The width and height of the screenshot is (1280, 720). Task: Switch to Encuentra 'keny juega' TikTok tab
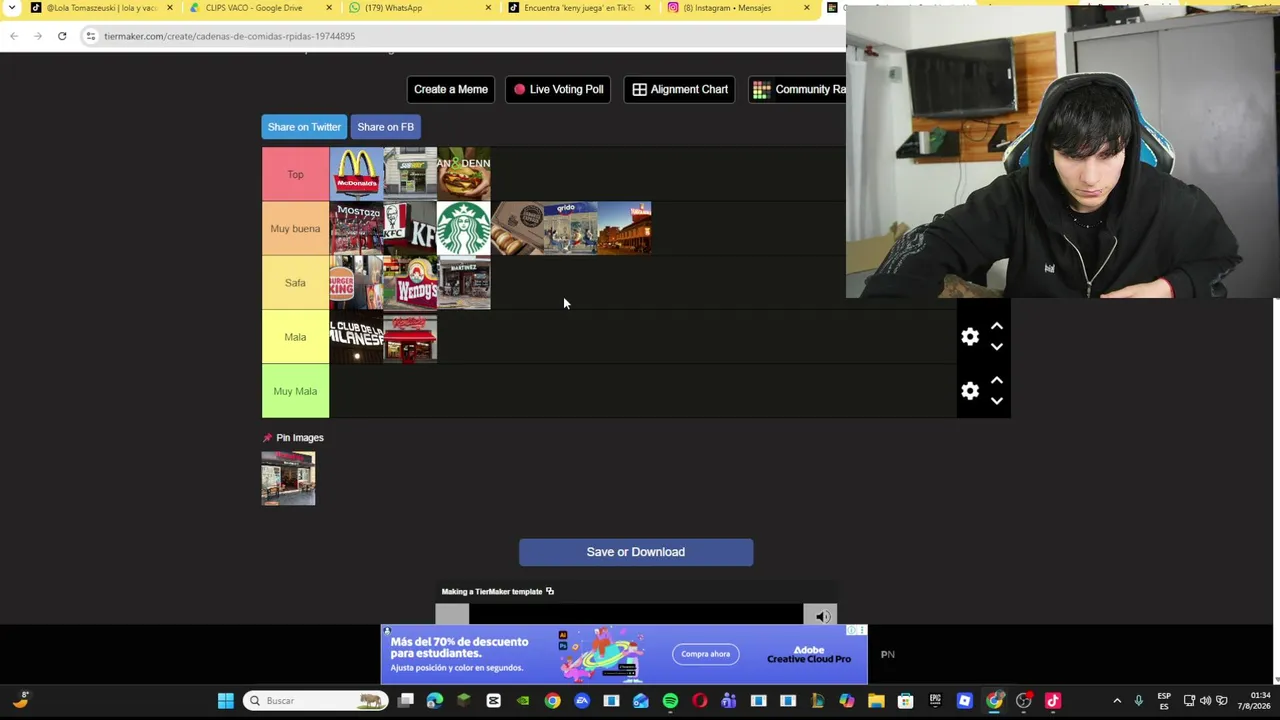pyautogui.click(x=579, y=8)
